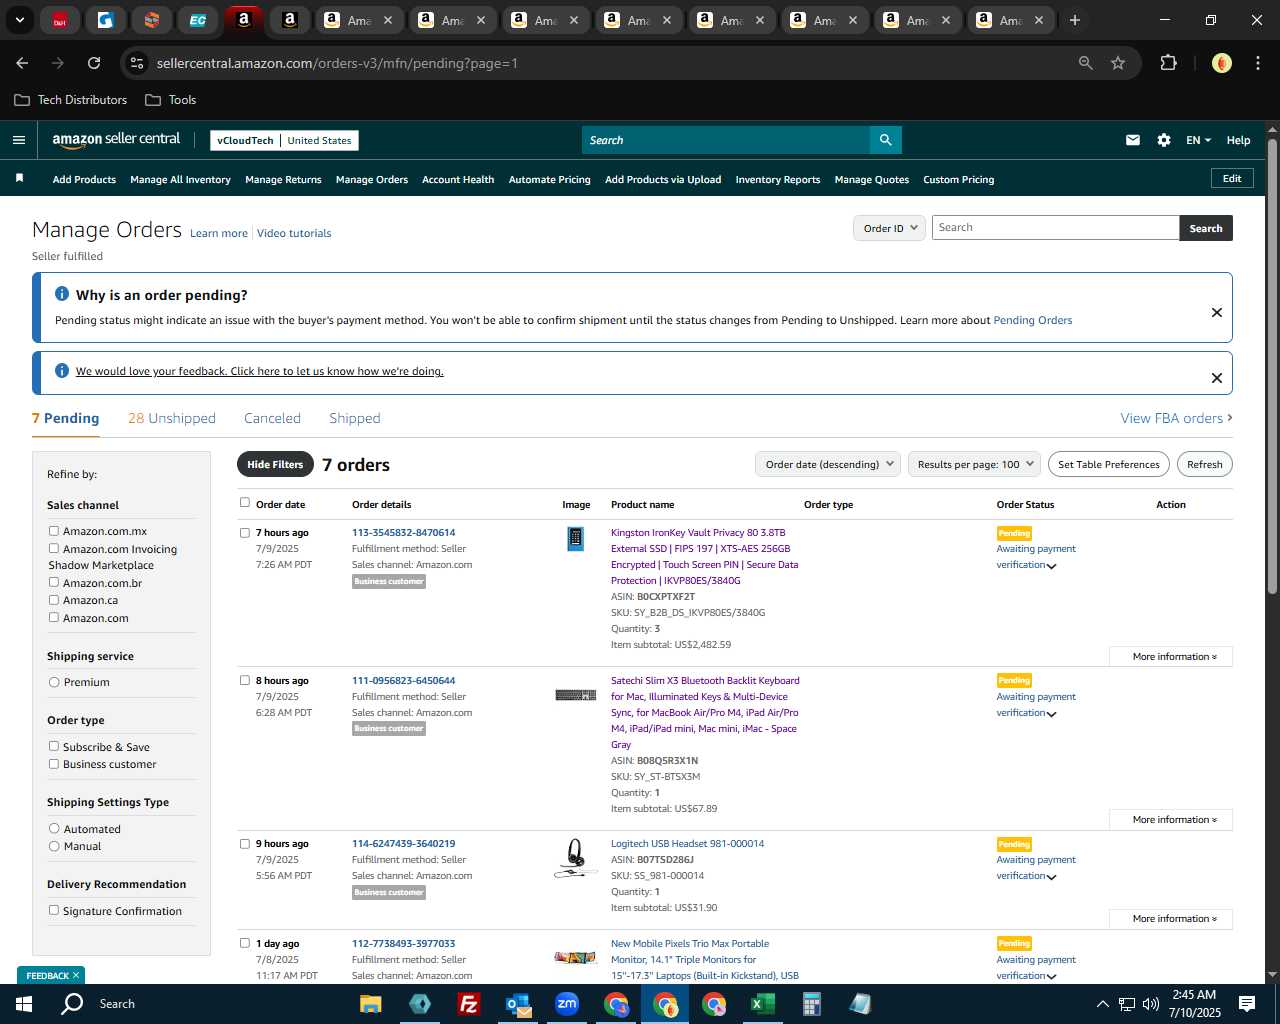Viewport: 1280px width, 1024px height.
Task: Click the Kingston IronKey product thumbnail
Action: click(x=575, y=539)
